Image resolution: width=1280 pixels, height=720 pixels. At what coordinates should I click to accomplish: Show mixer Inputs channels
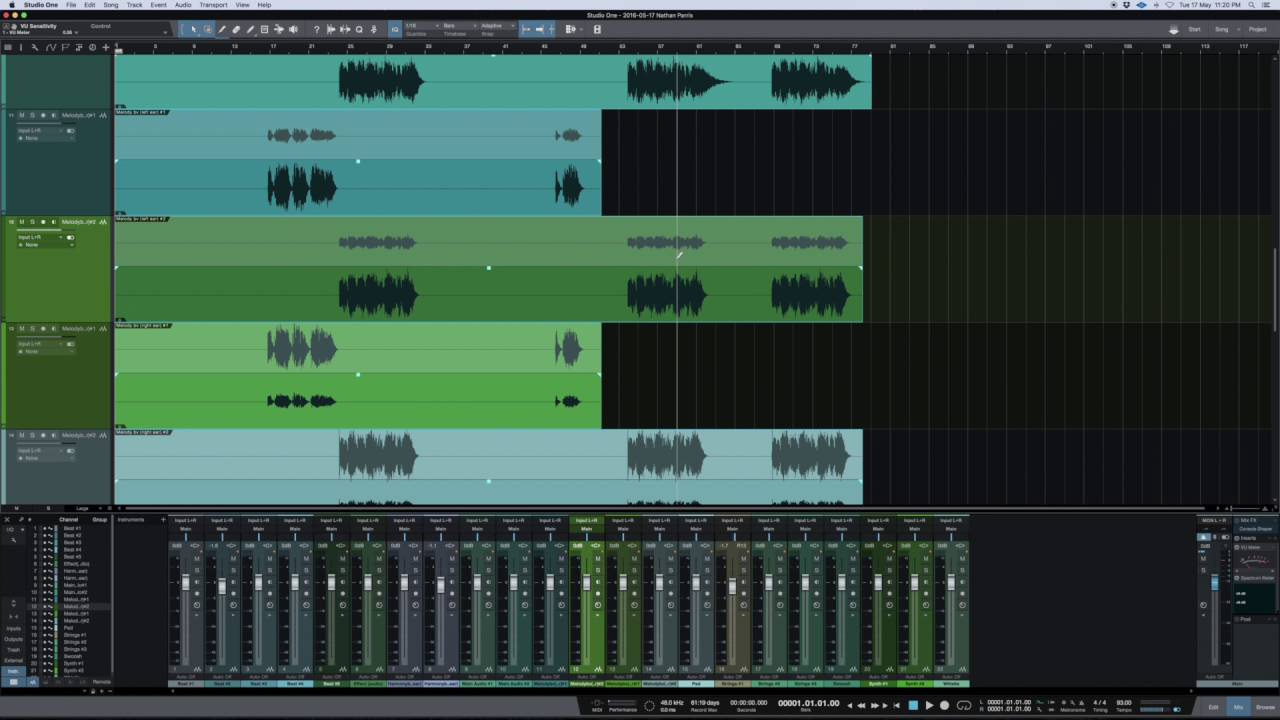coord(13,628)
